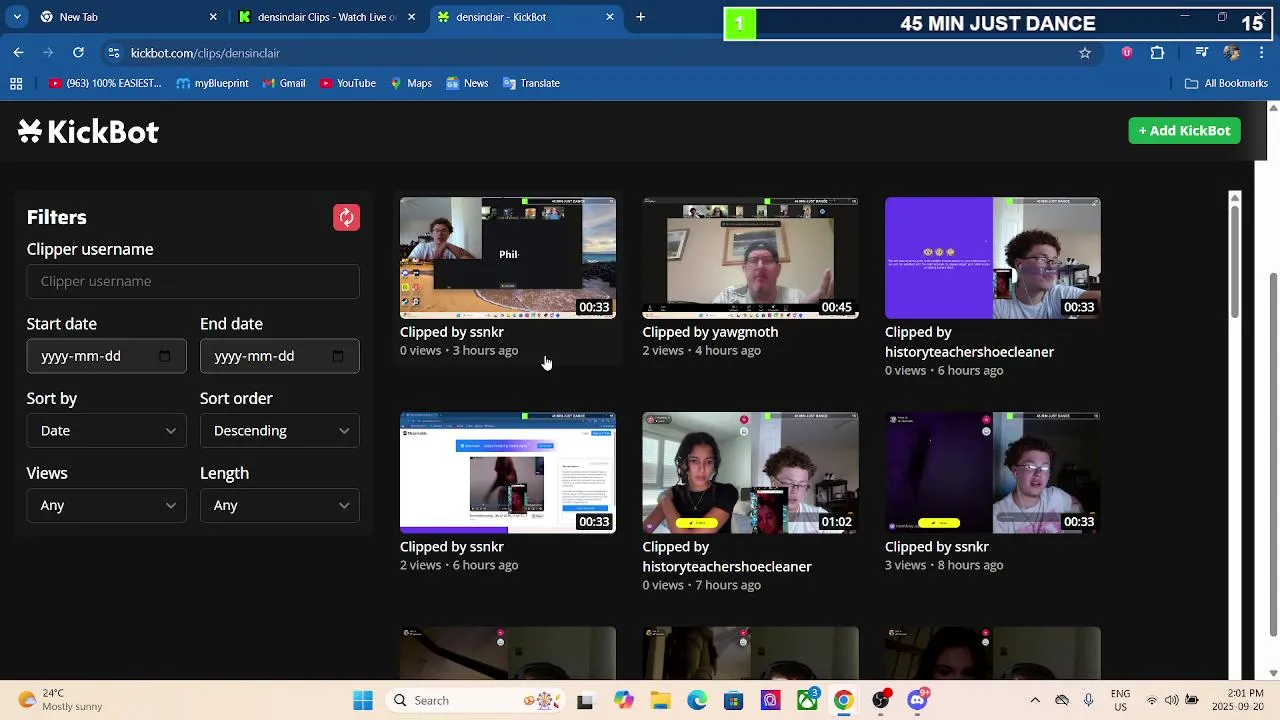Image resolution: width=1280 pixels, height=720 pixels.
Task: Play the ssnkr clip from 8 hours ago
Action: click(992, 473)
